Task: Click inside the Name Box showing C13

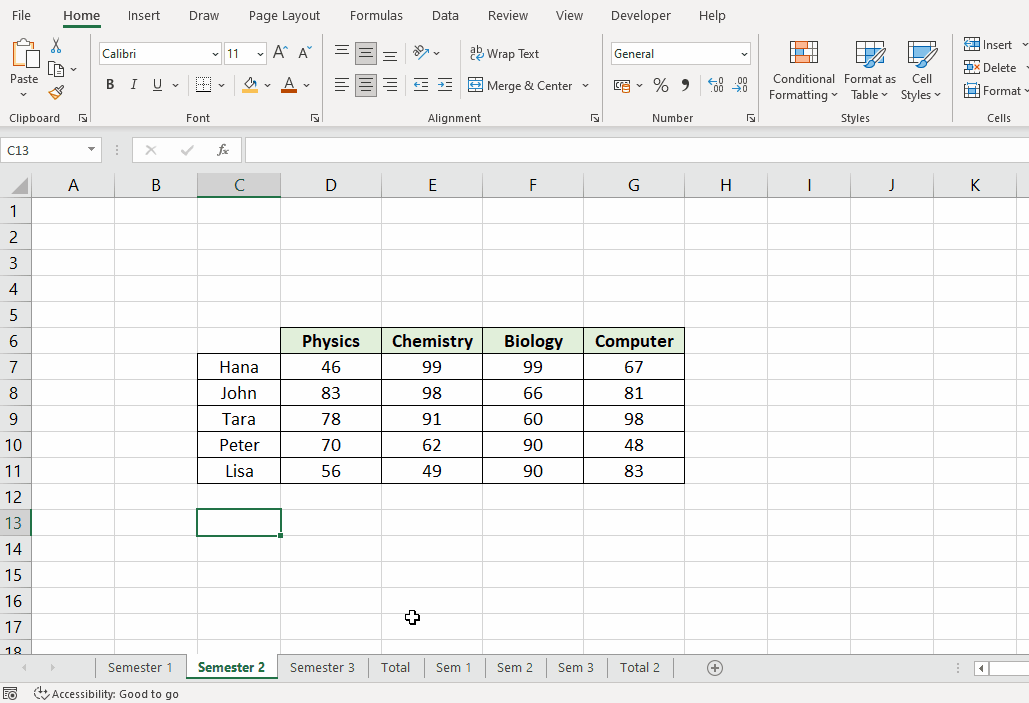Action: (42, 149)
